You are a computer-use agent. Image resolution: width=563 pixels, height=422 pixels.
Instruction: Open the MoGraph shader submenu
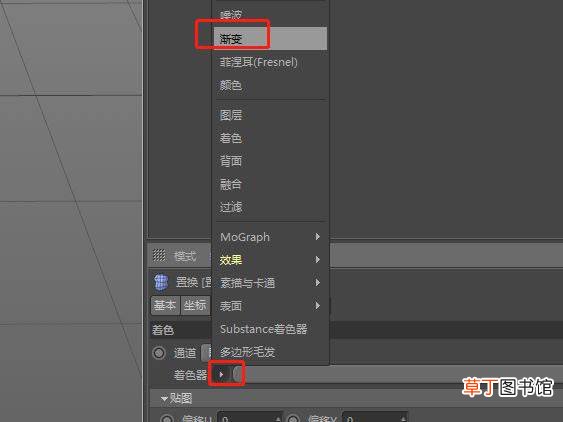click(x=270, y=237)
